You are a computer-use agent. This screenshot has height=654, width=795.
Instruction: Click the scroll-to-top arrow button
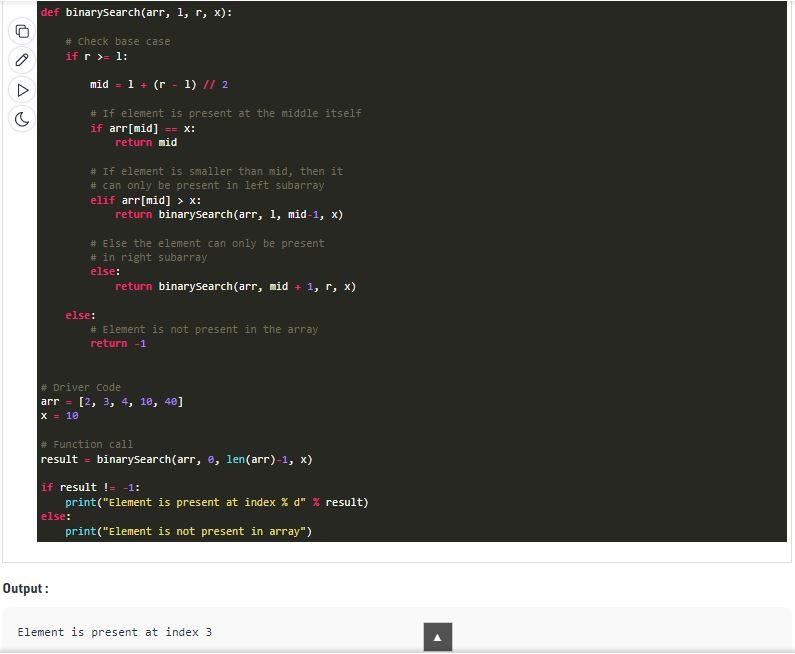click(438, 637)
